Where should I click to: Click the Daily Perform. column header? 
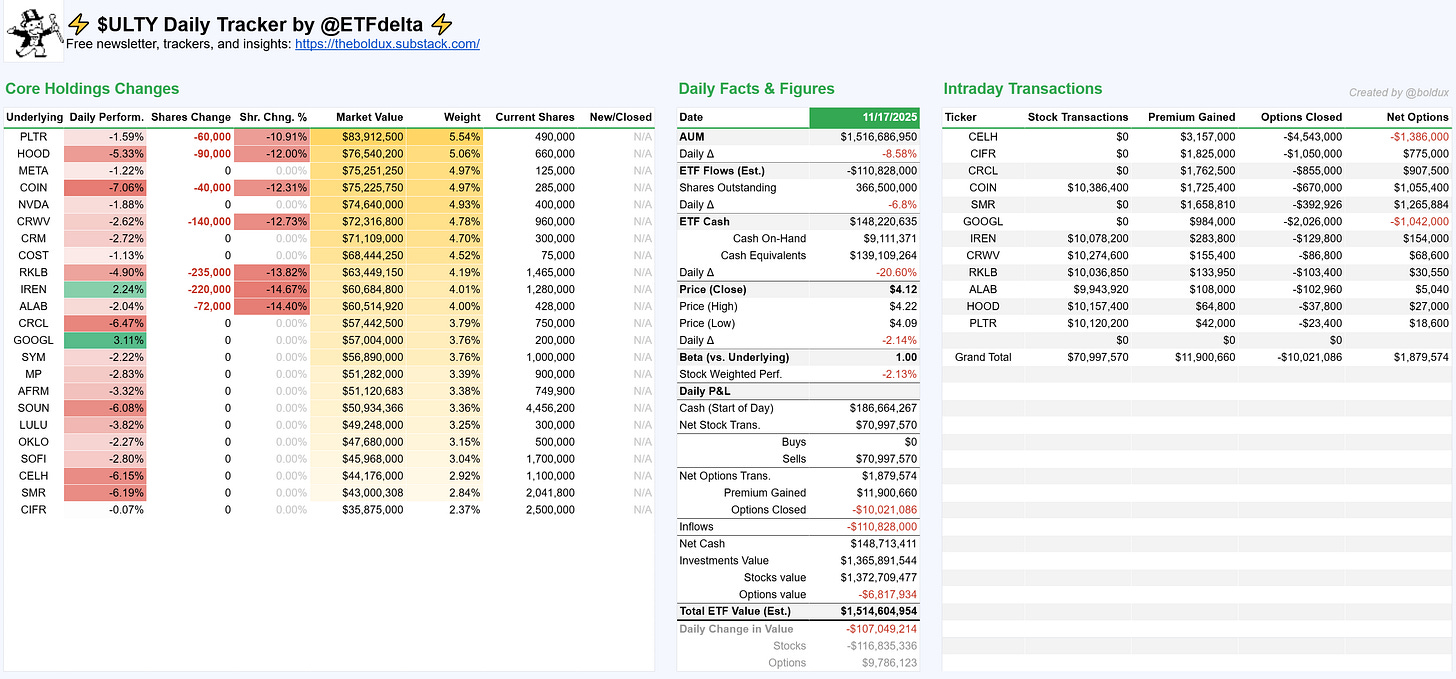(x=106, y=117)
